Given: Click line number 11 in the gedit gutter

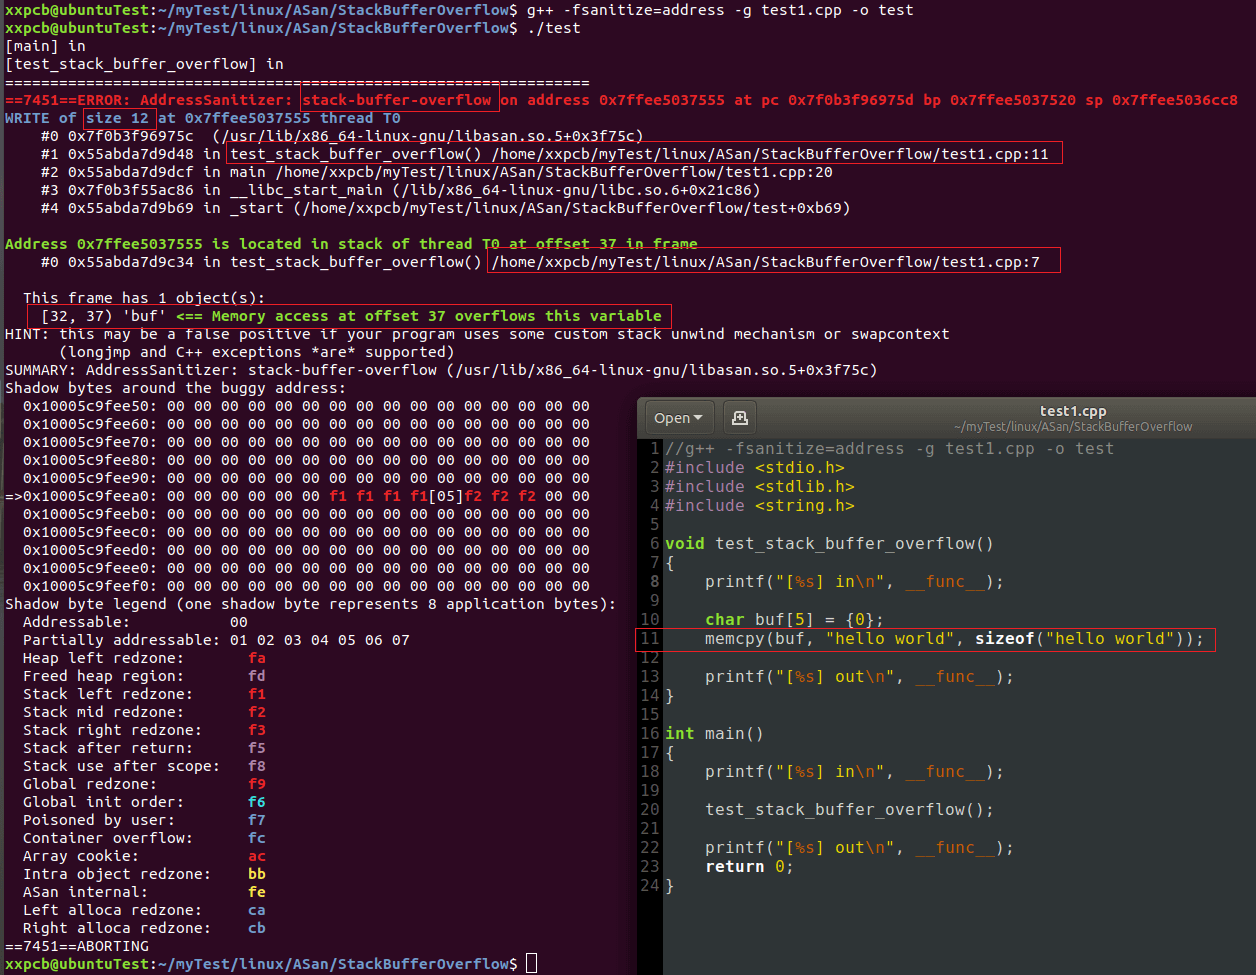Looking at the screenshot, I should pyautogui.click(x=650, y=639).
